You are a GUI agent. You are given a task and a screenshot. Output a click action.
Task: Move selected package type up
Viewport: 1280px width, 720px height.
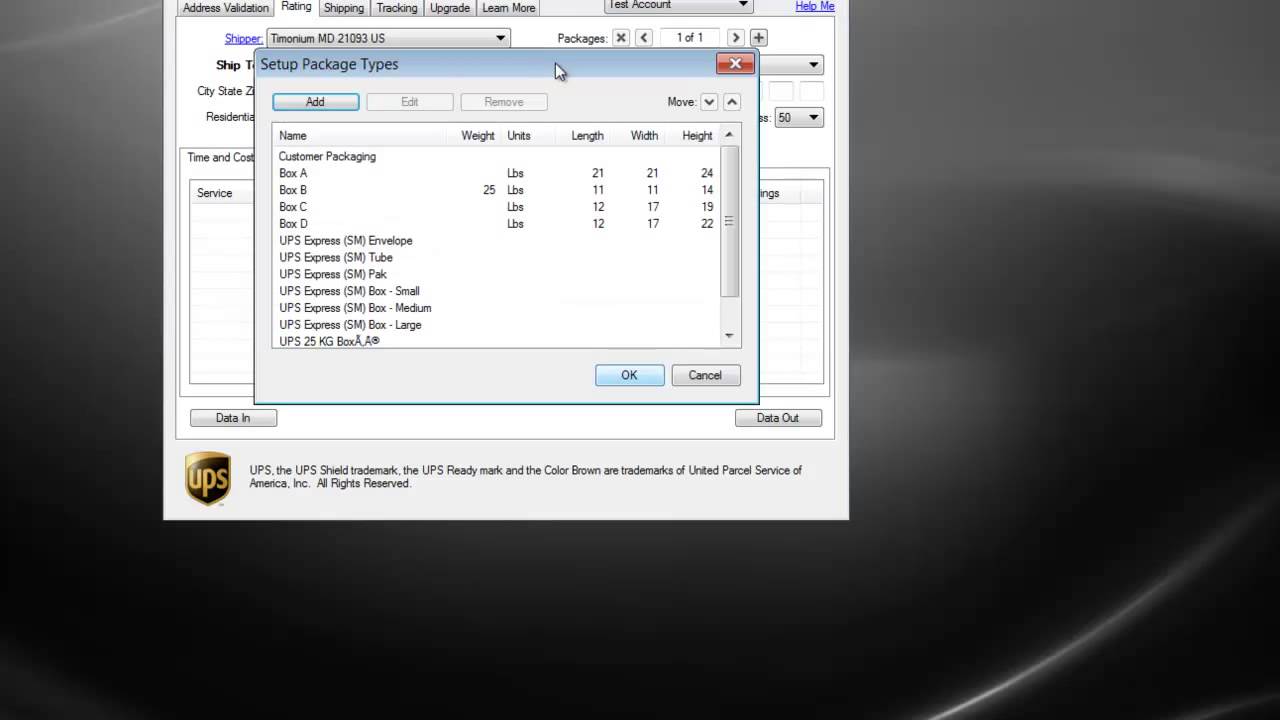coord(732,102)
